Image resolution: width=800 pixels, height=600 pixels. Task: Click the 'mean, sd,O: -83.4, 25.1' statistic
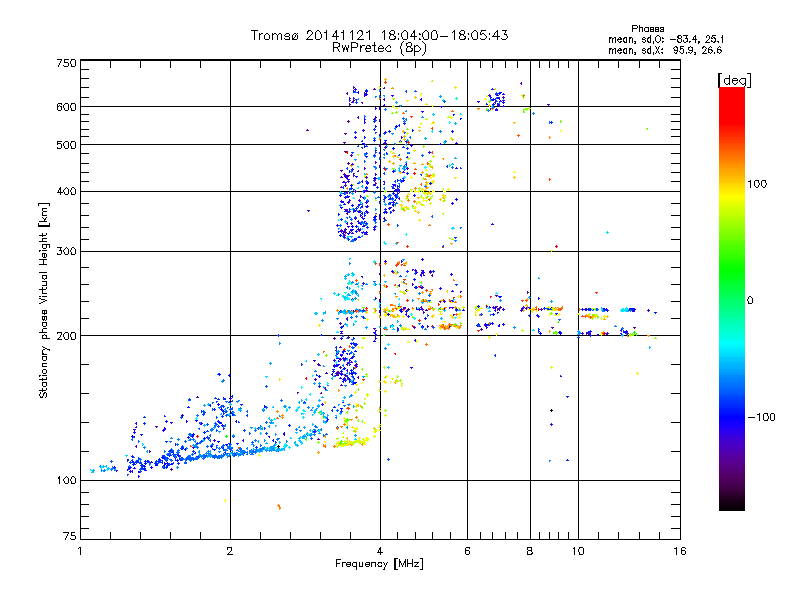coord(666,39)
